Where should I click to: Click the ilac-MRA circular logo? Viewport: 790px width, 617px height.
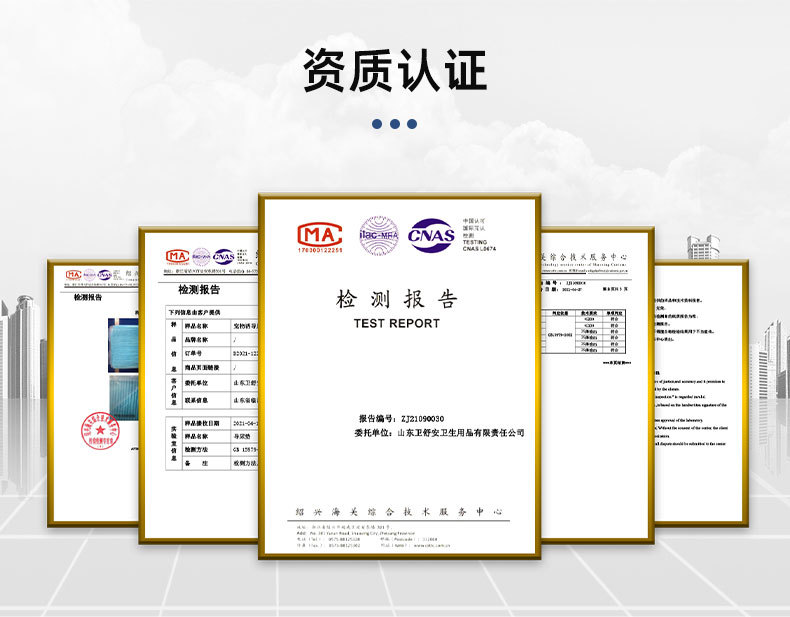point(379,236)
